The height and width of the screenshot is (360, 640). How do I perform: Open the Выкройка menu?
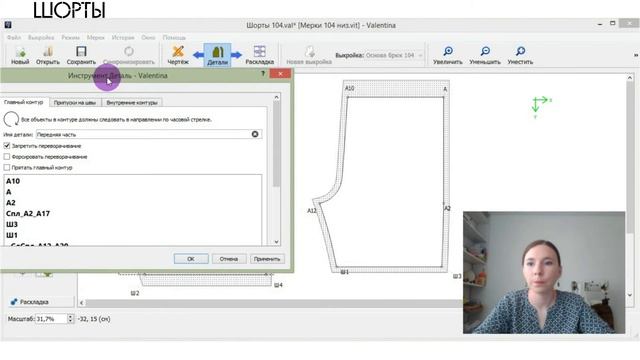[41, 38]
